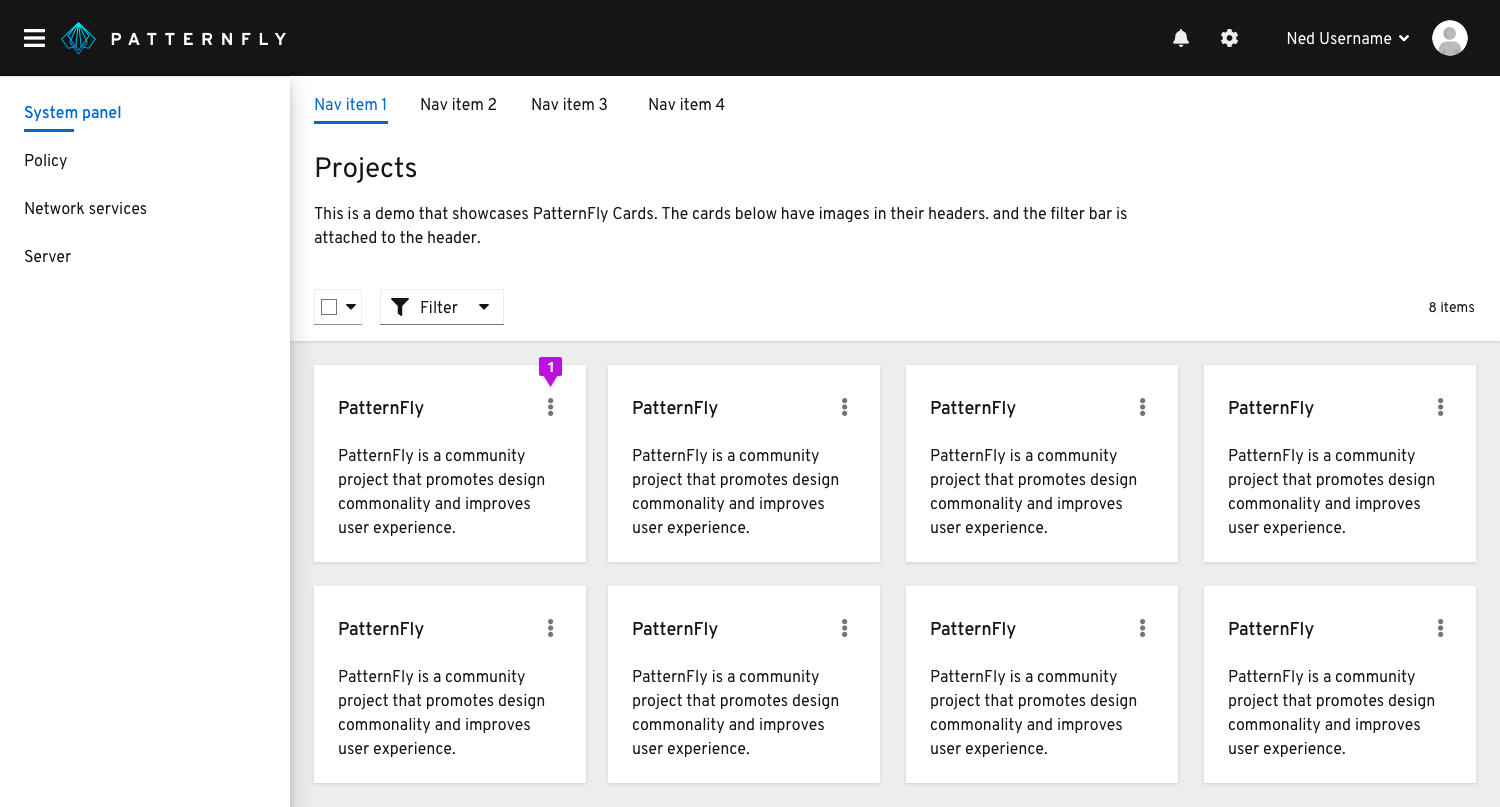Screen dimensions: 1500x807
Task: Go to Policy in the sidebar
Action: click(46, 161)
